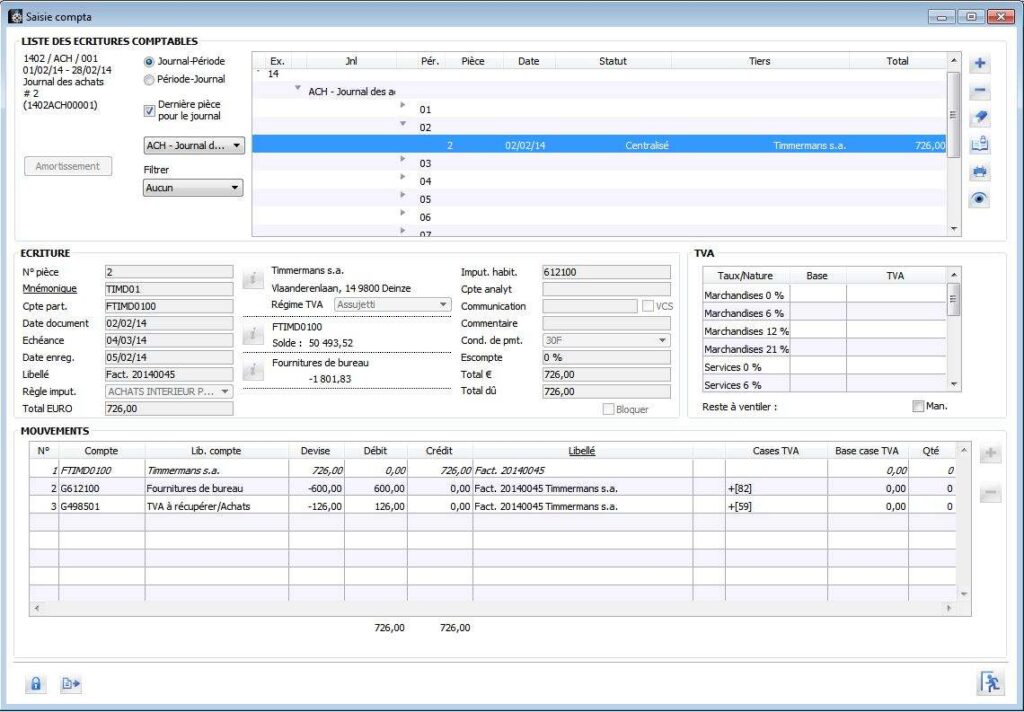Preview entry with the eye icon
This screenshot has width=1024, height=712.
(979, 199)
